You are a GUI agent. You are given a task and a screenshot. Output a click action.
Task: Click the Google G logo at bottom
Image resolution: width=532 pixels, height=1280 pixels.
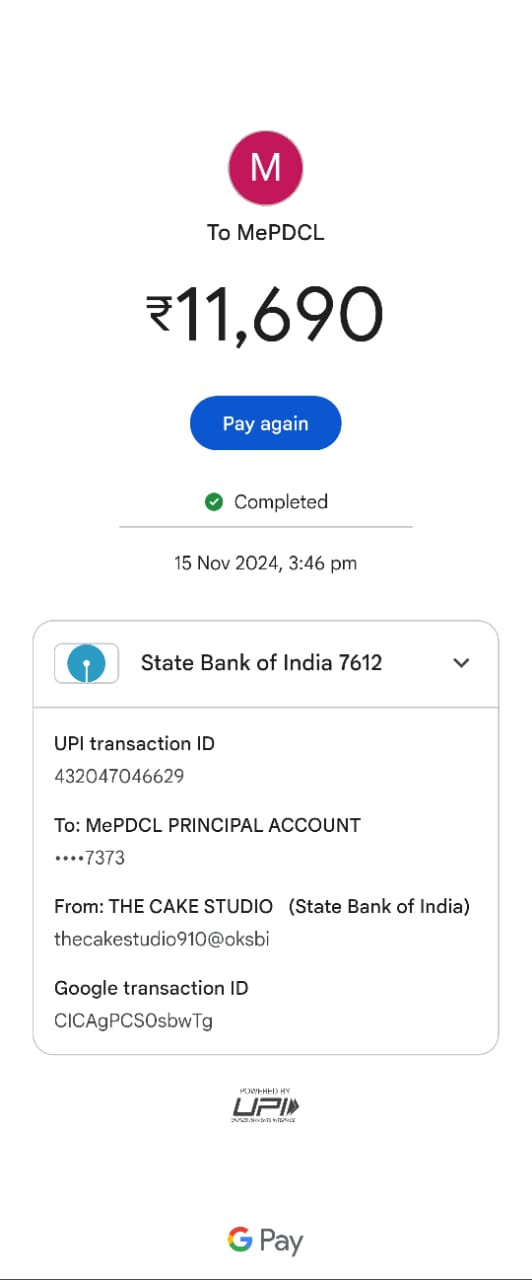[239, 1241]
